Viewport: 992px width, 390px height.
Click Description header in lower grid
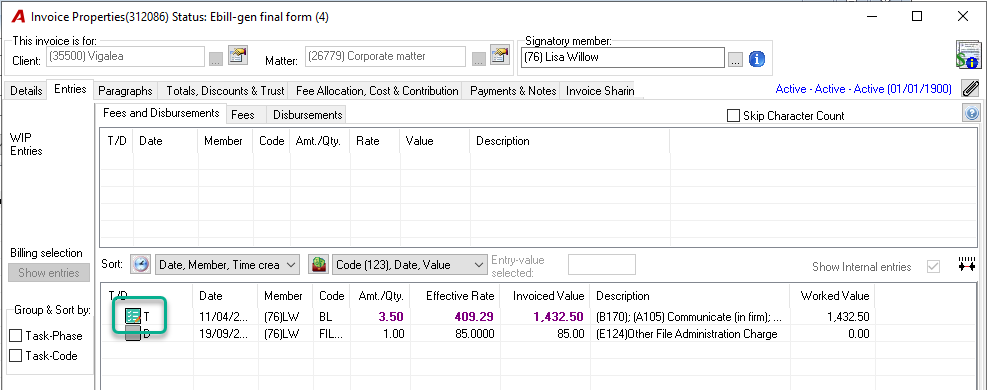pos(690,296)
